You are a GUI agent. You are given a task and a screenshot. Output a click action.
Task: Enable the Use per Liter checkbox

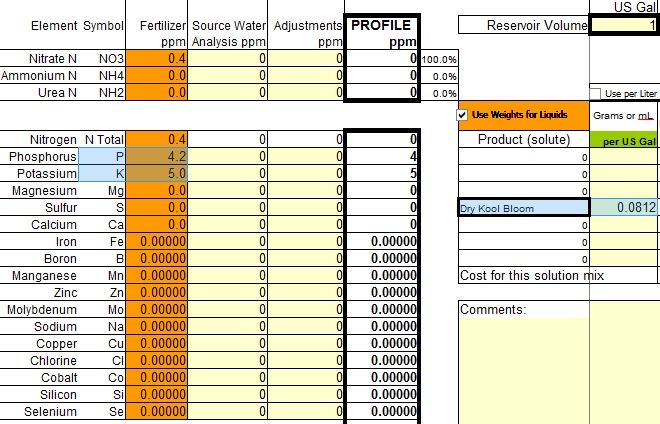pos(596,93)
